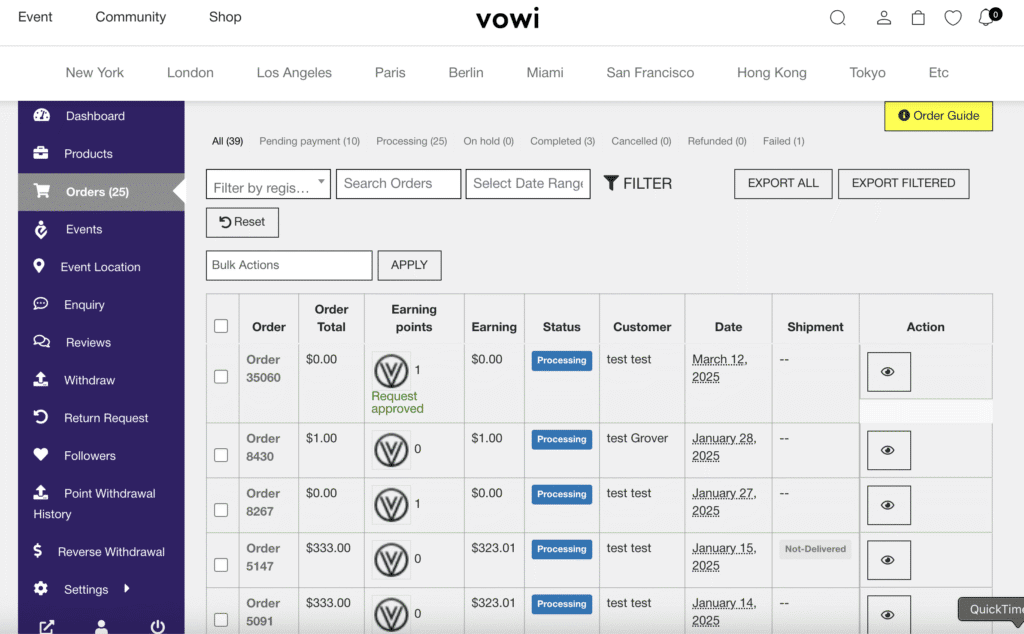This screenshot has width=1024, height=634.
Task: Click the EXPORT ALL button
Action: click(x=783, y=184)
